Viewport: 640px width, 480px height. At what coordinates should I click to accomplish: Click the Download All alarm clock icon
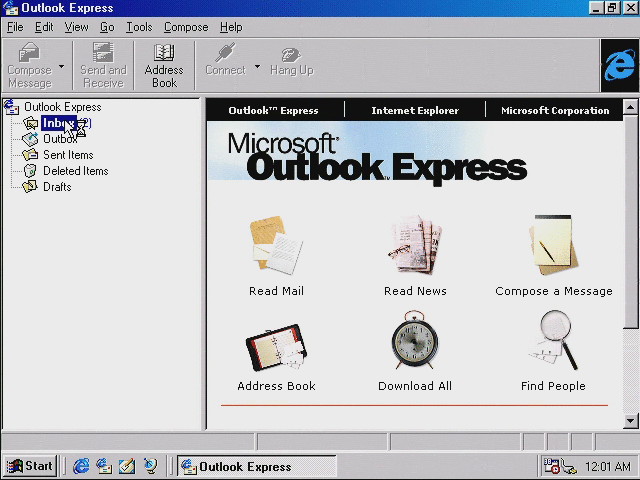(415, 339)
